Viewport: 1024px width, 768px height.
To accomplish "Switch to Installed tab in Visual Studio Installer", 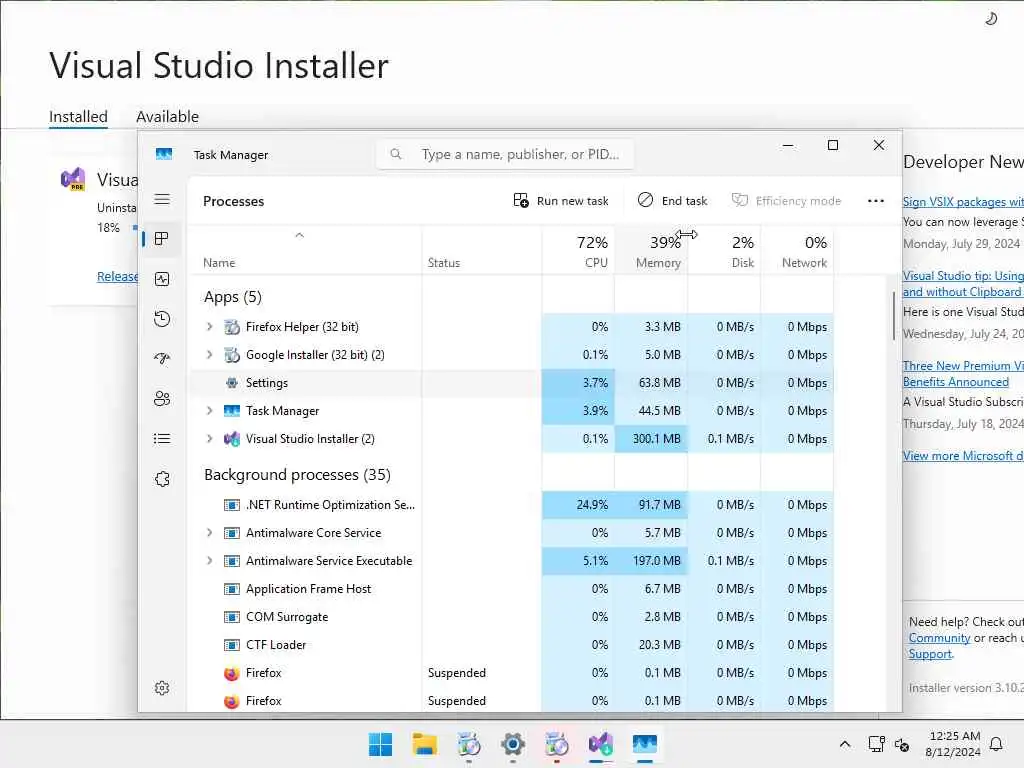I will tap(78, 117).
